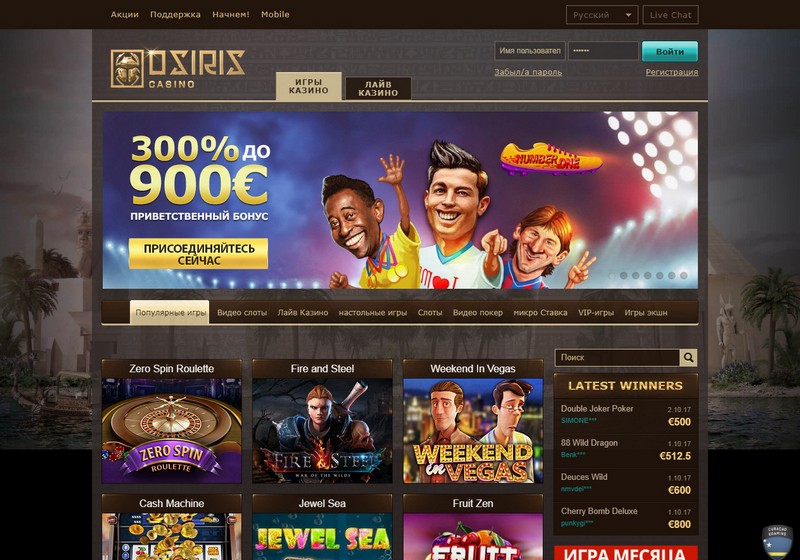
Task: Click the Присоединяйтесь сейчас banner button
Action: click(198, 254)
